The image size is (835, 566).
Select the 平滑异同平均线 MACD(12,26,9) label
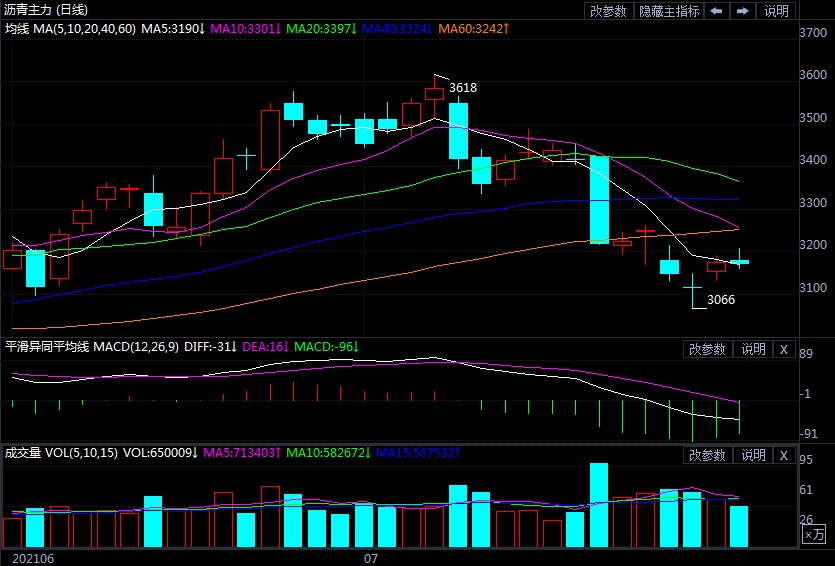91,347
